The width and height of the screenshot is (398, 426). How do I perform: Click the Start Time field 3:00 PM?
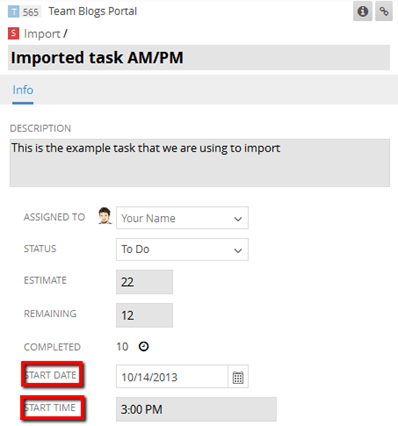click(x=196, y=409)
